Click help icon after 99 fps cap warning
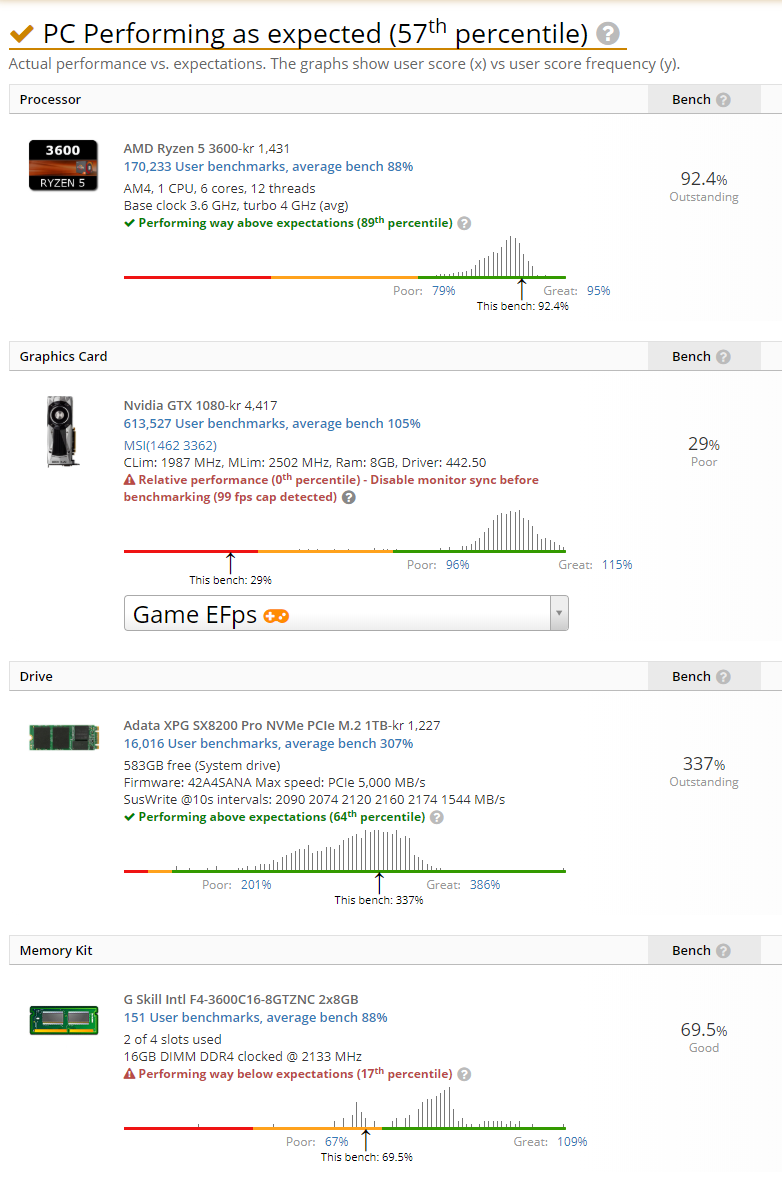 coord(348,498)
